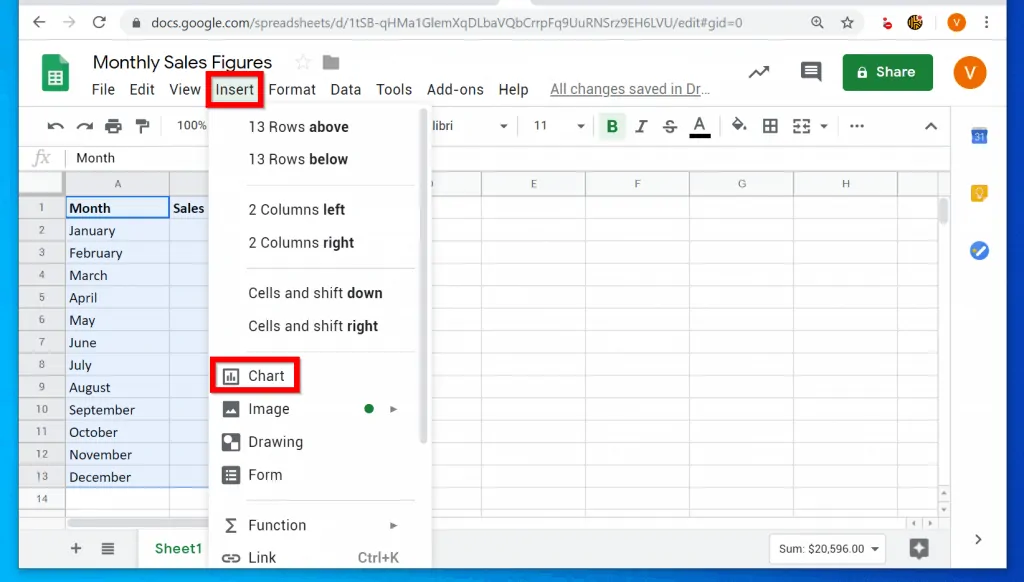Open the Sum: $20,596.00 summary dropdown
Screen dimensions: 1024x582
pos(827,549)
